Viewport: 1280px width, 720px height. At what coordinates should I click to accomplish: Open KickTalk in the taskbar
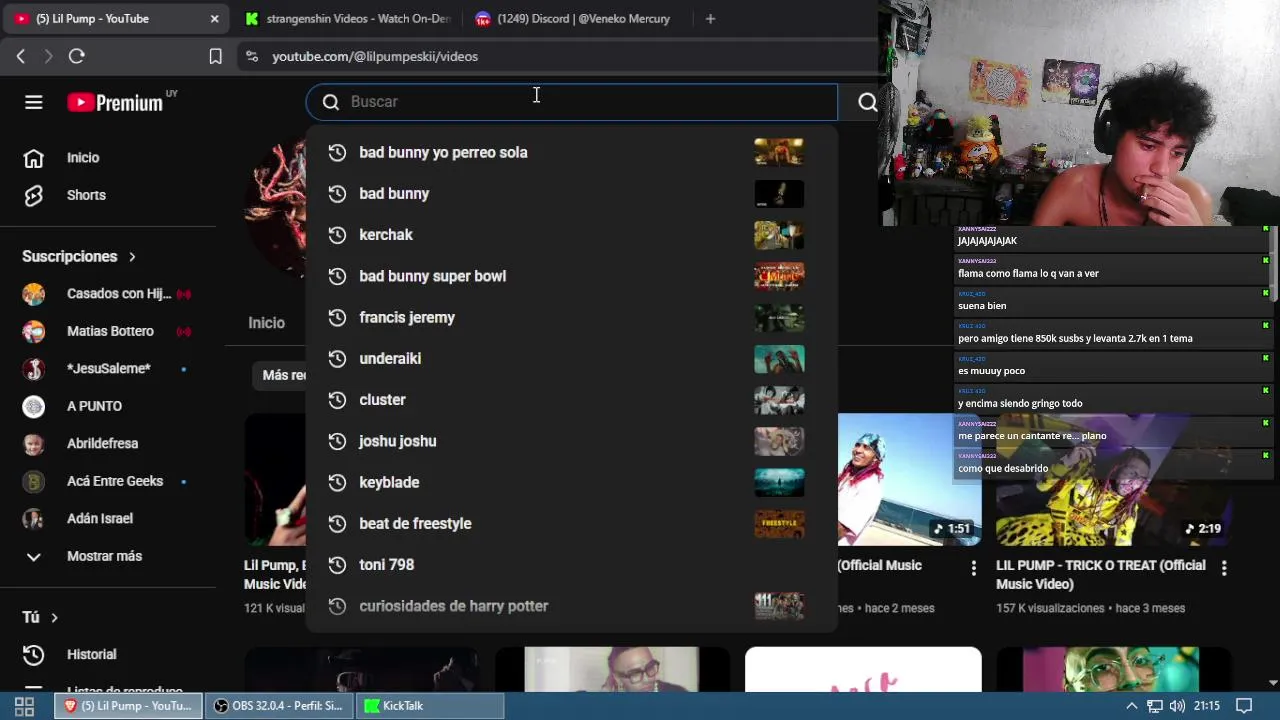430,706
